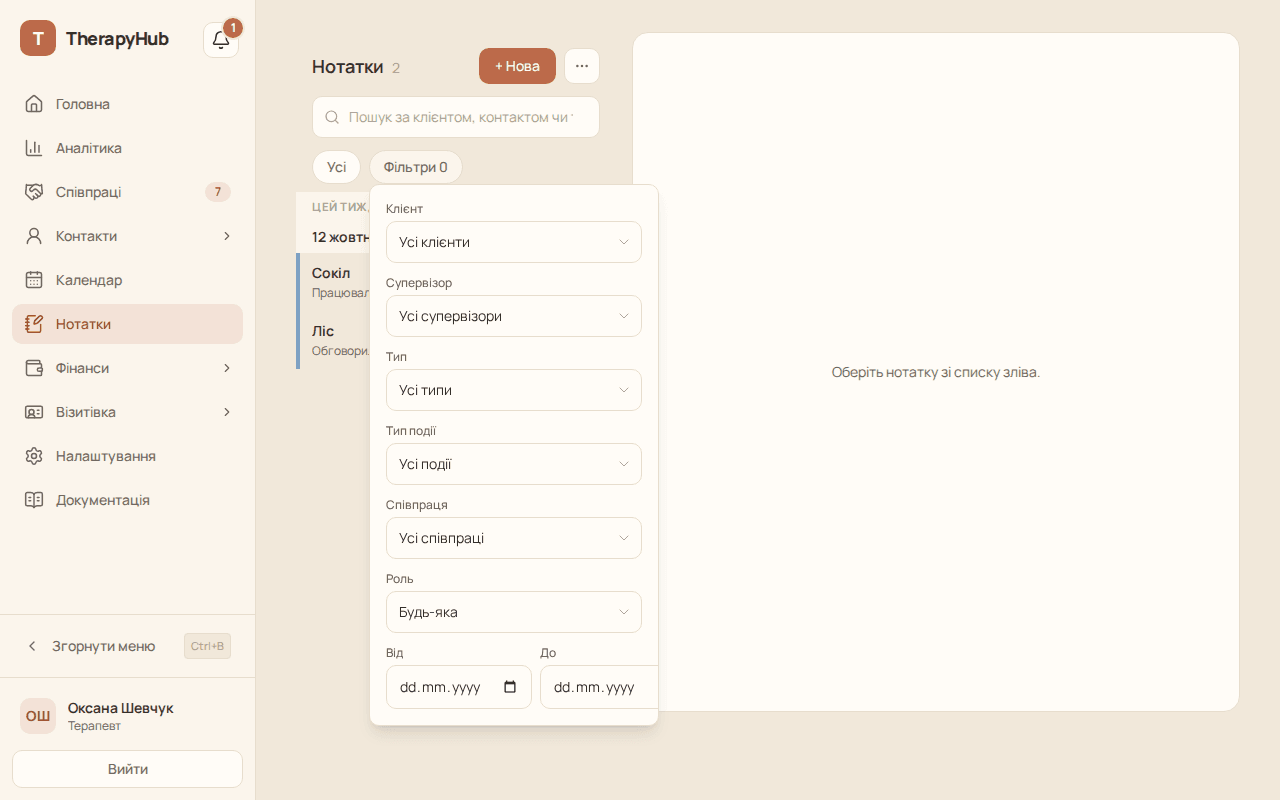Collapse the menu with Згорнути меню

[x=127, y=646]
